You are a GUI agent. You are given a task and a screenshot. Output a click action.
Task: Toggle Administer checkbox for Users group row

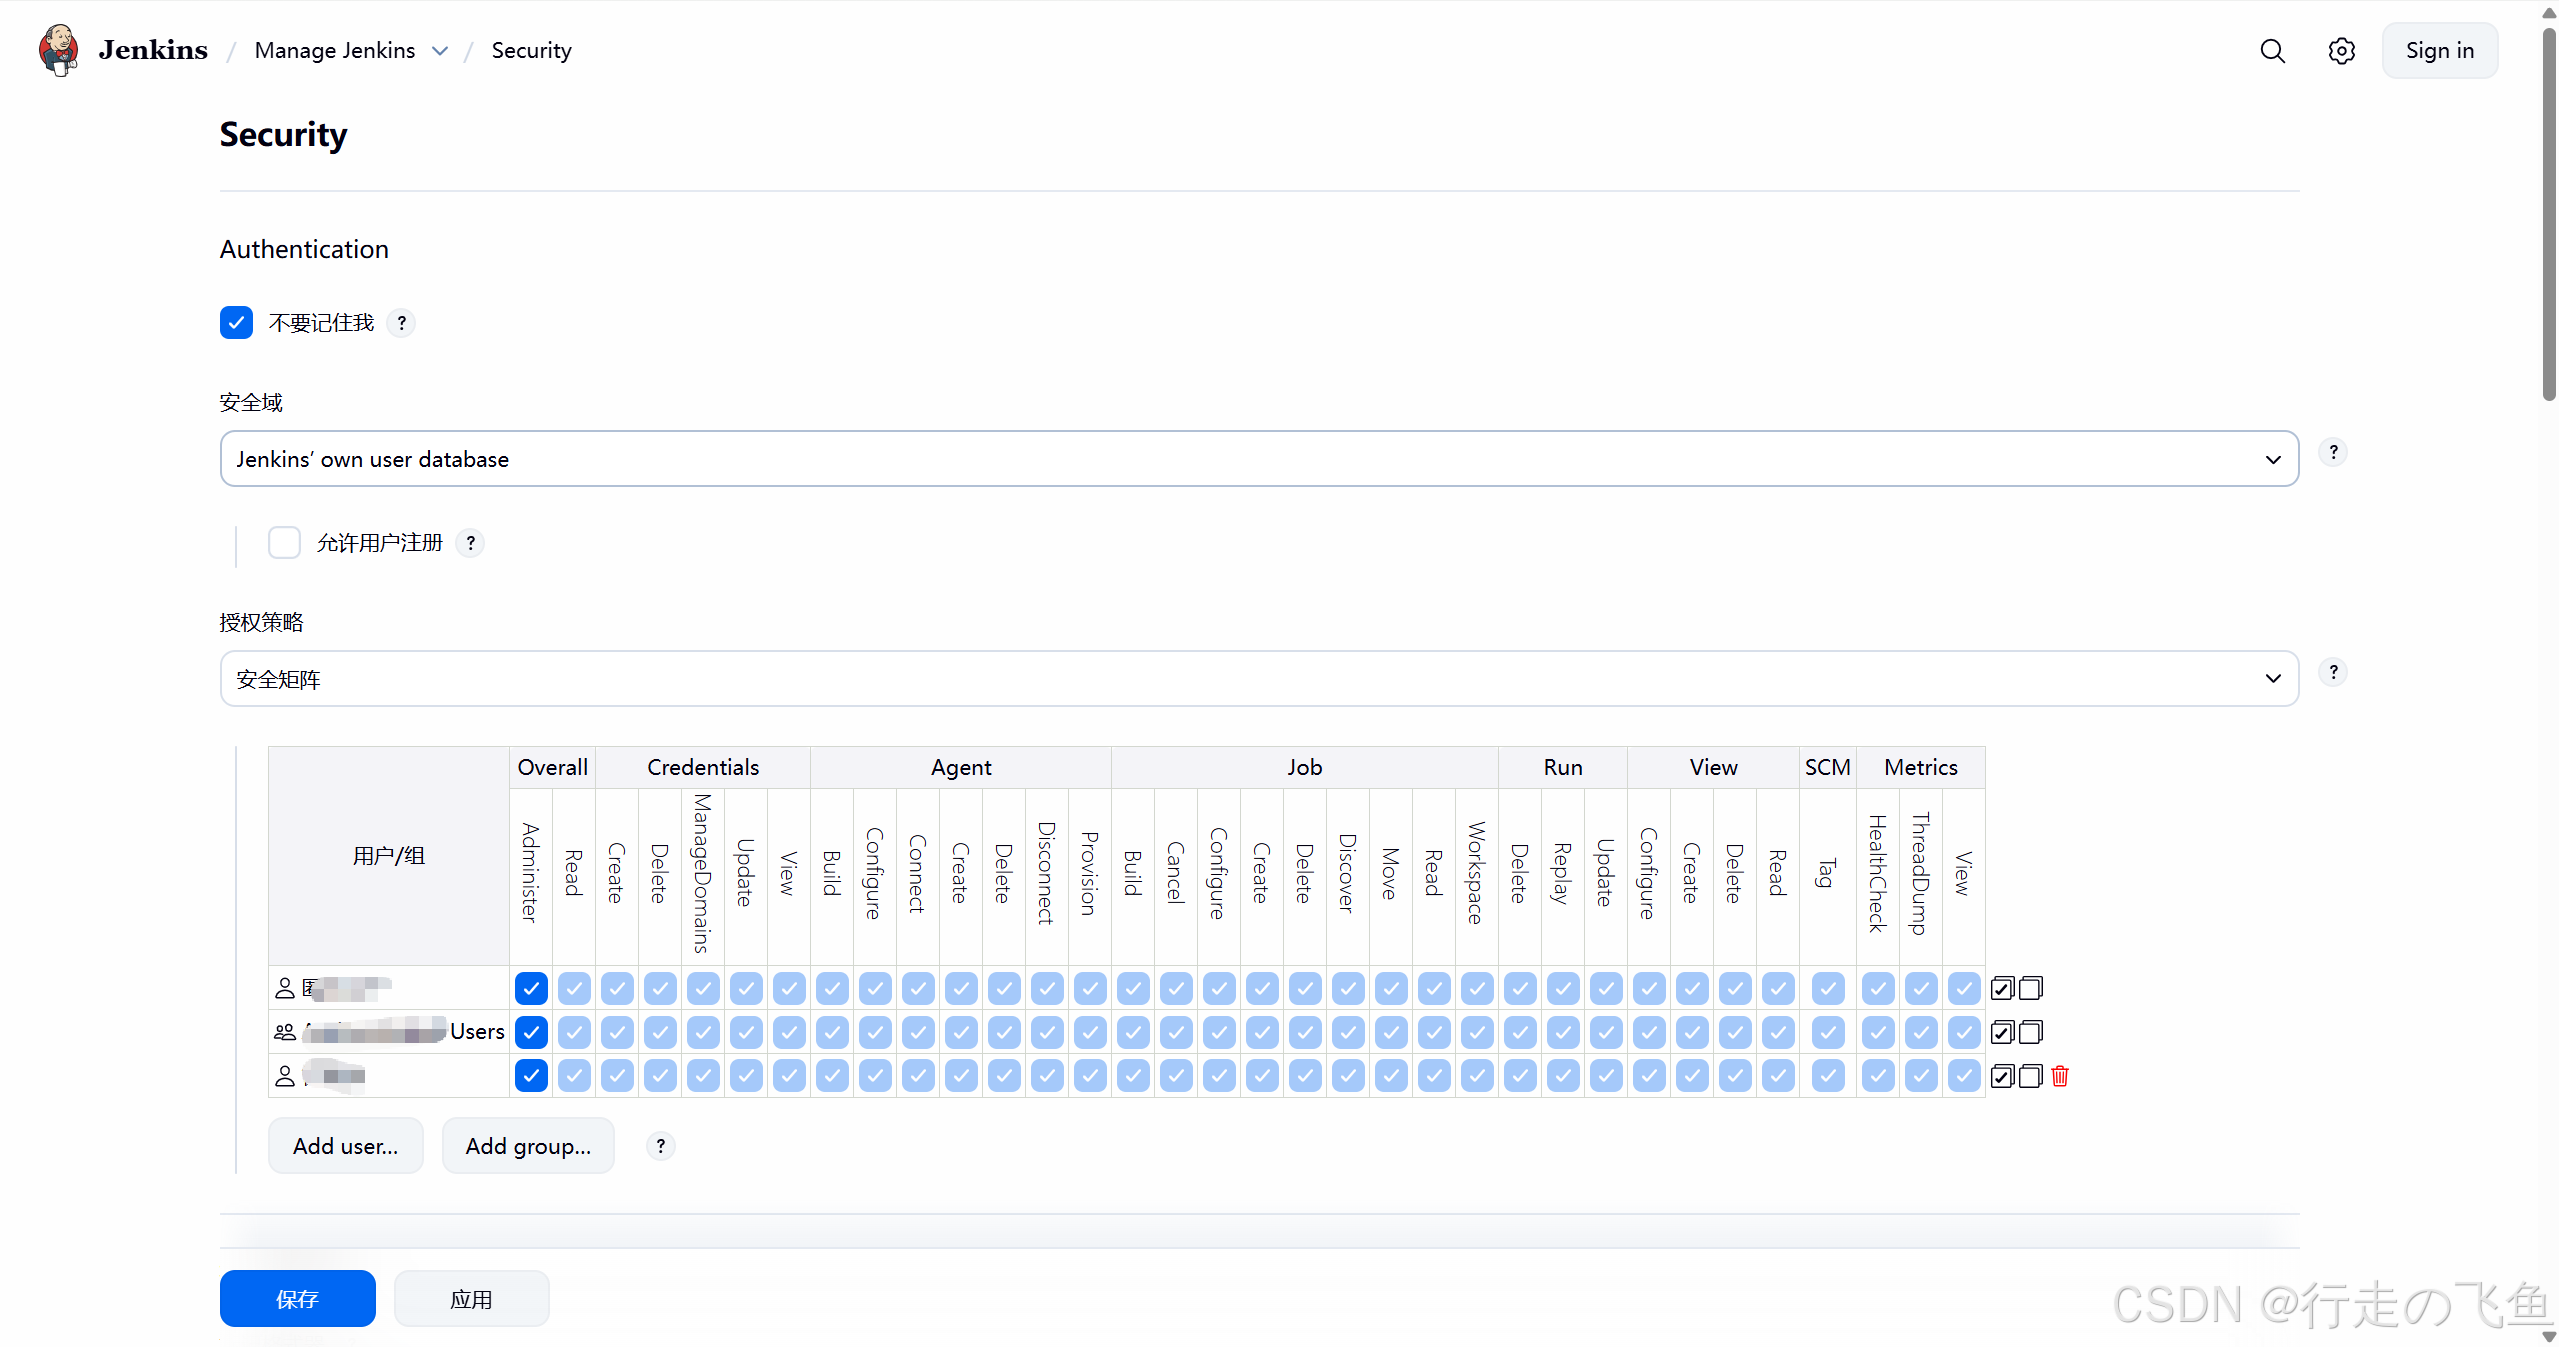[531, 1032]
